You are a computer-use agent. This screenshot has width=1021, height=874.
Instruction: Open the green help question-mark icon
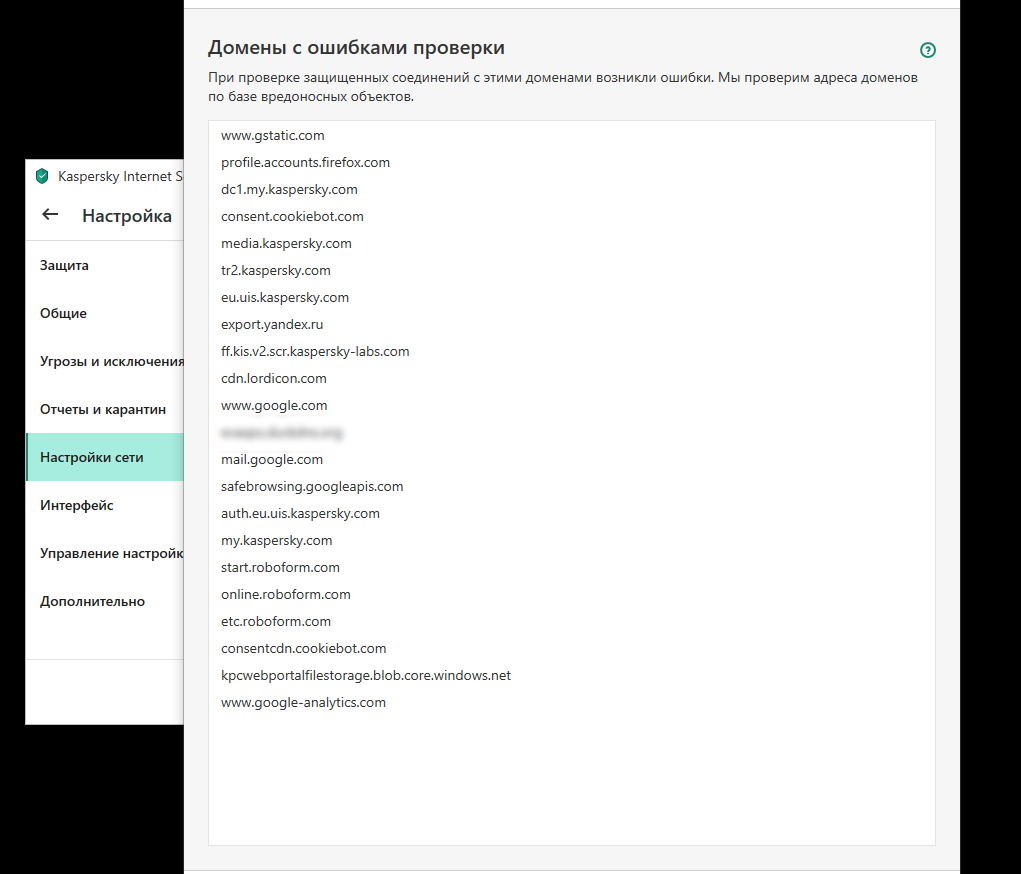[x=927, y=50]
